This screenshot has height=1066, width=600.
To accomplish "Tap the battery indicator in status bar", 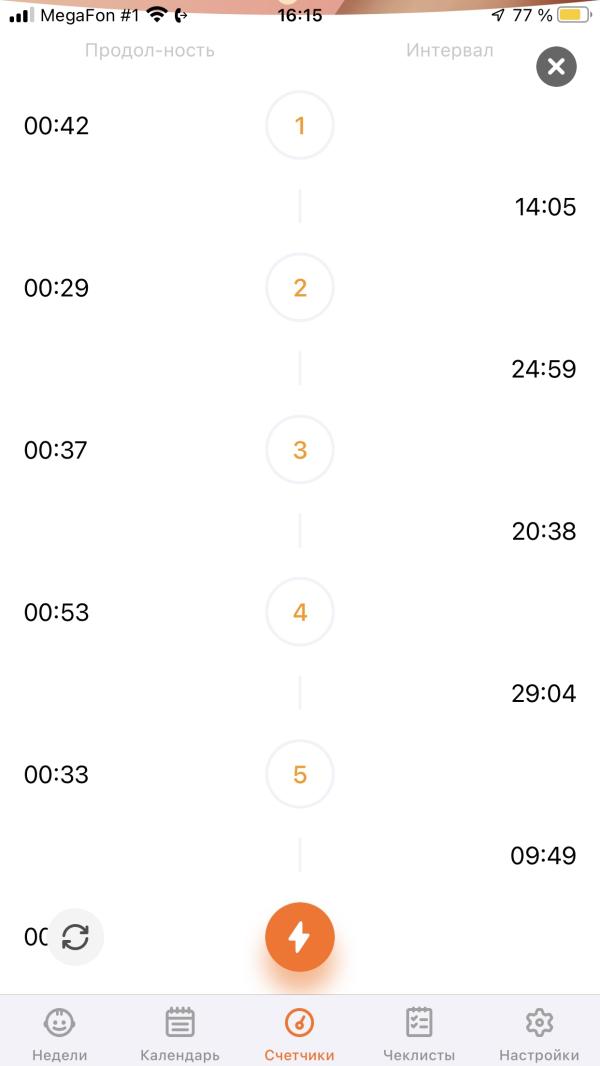I will point(573,15).
